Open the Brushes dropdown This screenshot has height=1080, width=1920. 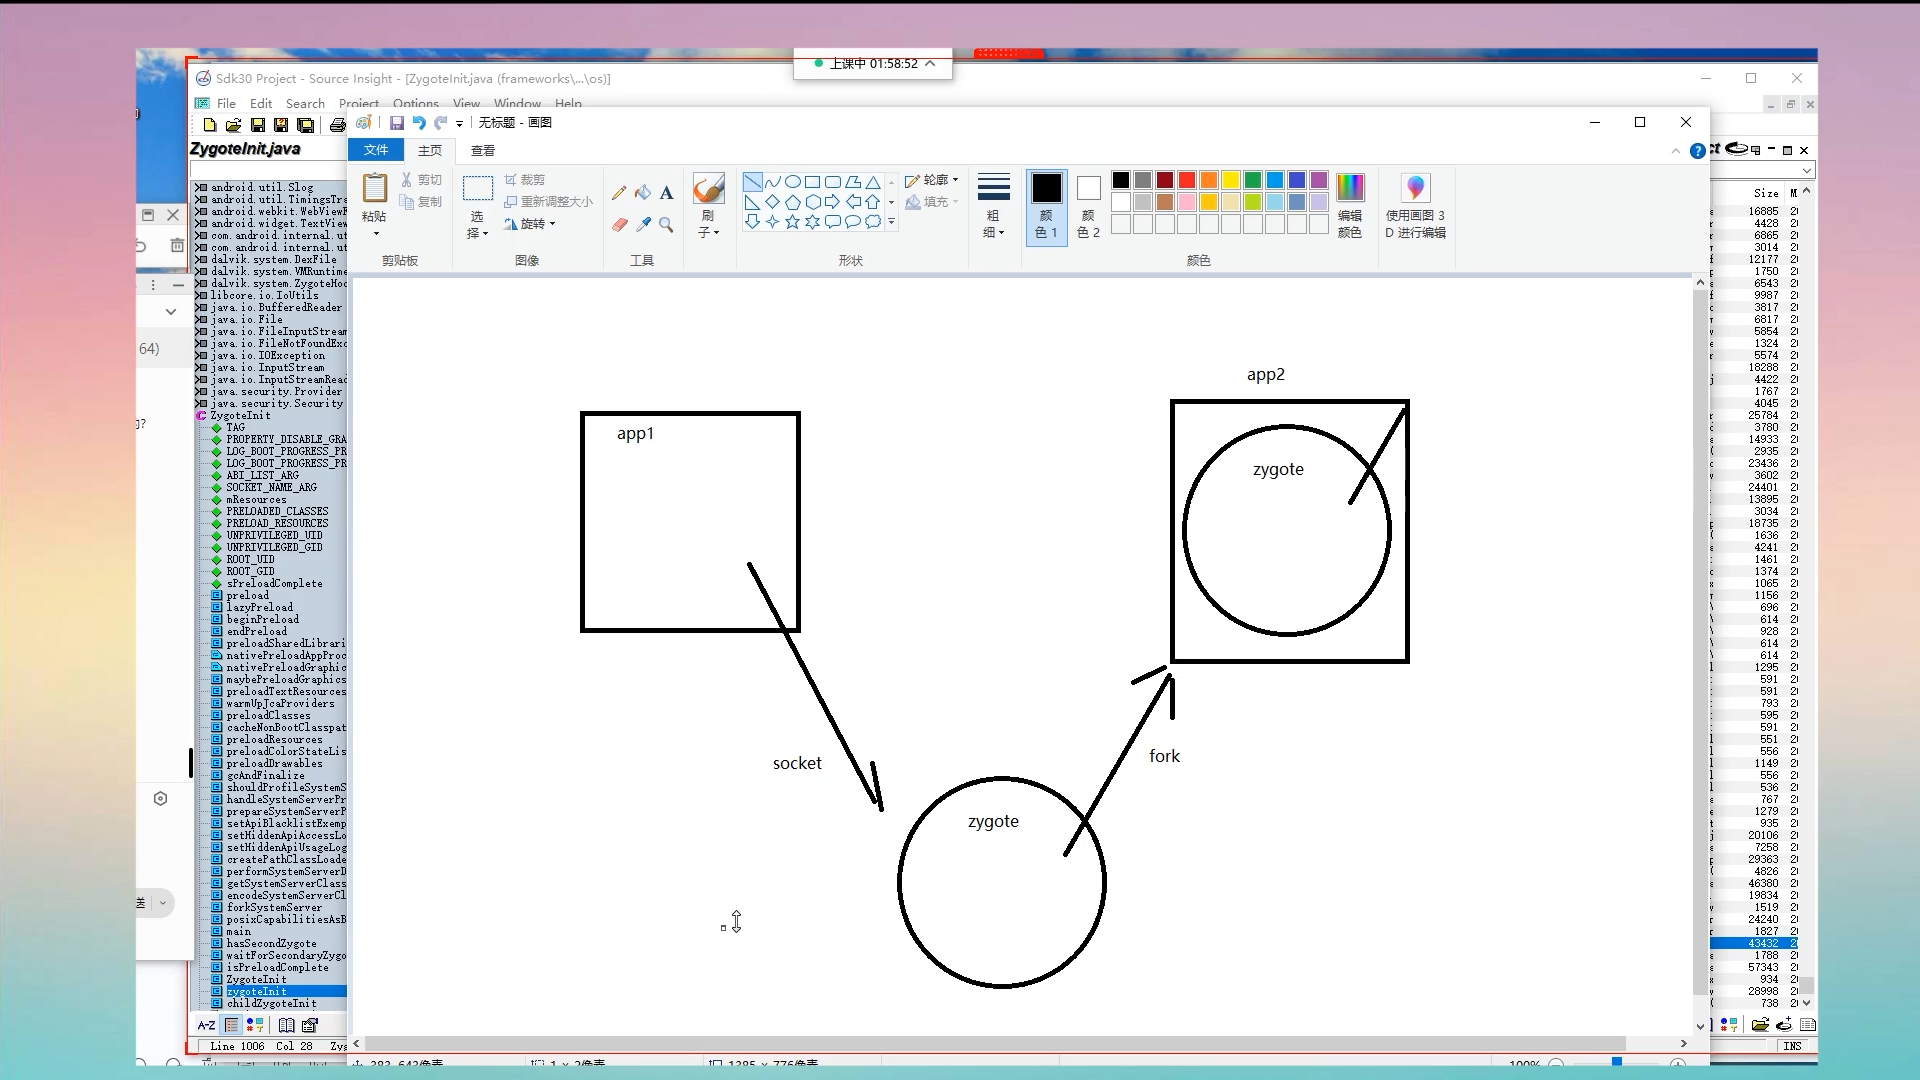pyautogui.click(x=708, y=232)
